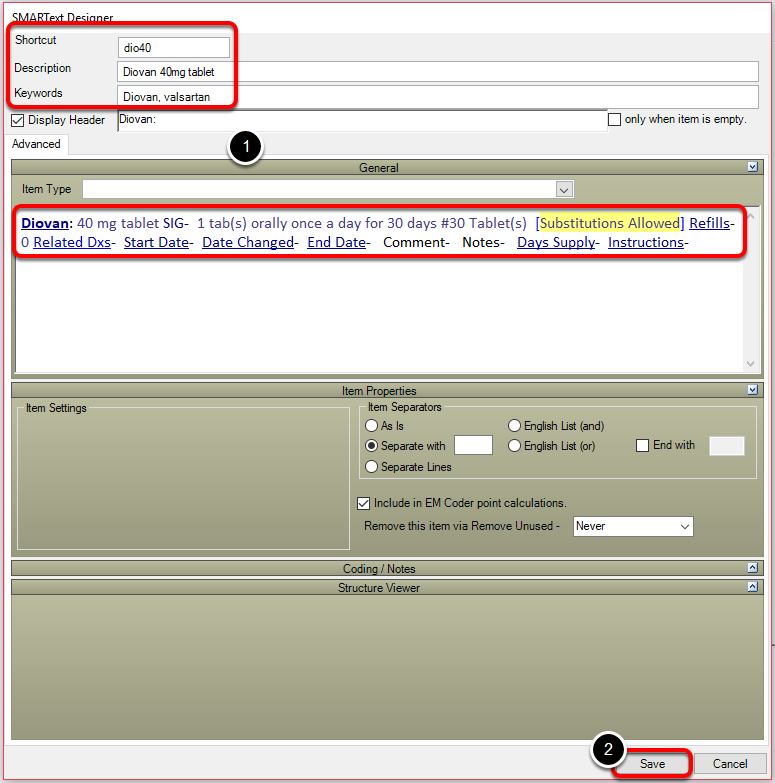
Task: Click the Cancel button
Action: pyautogui.click(x=730, y=764)
